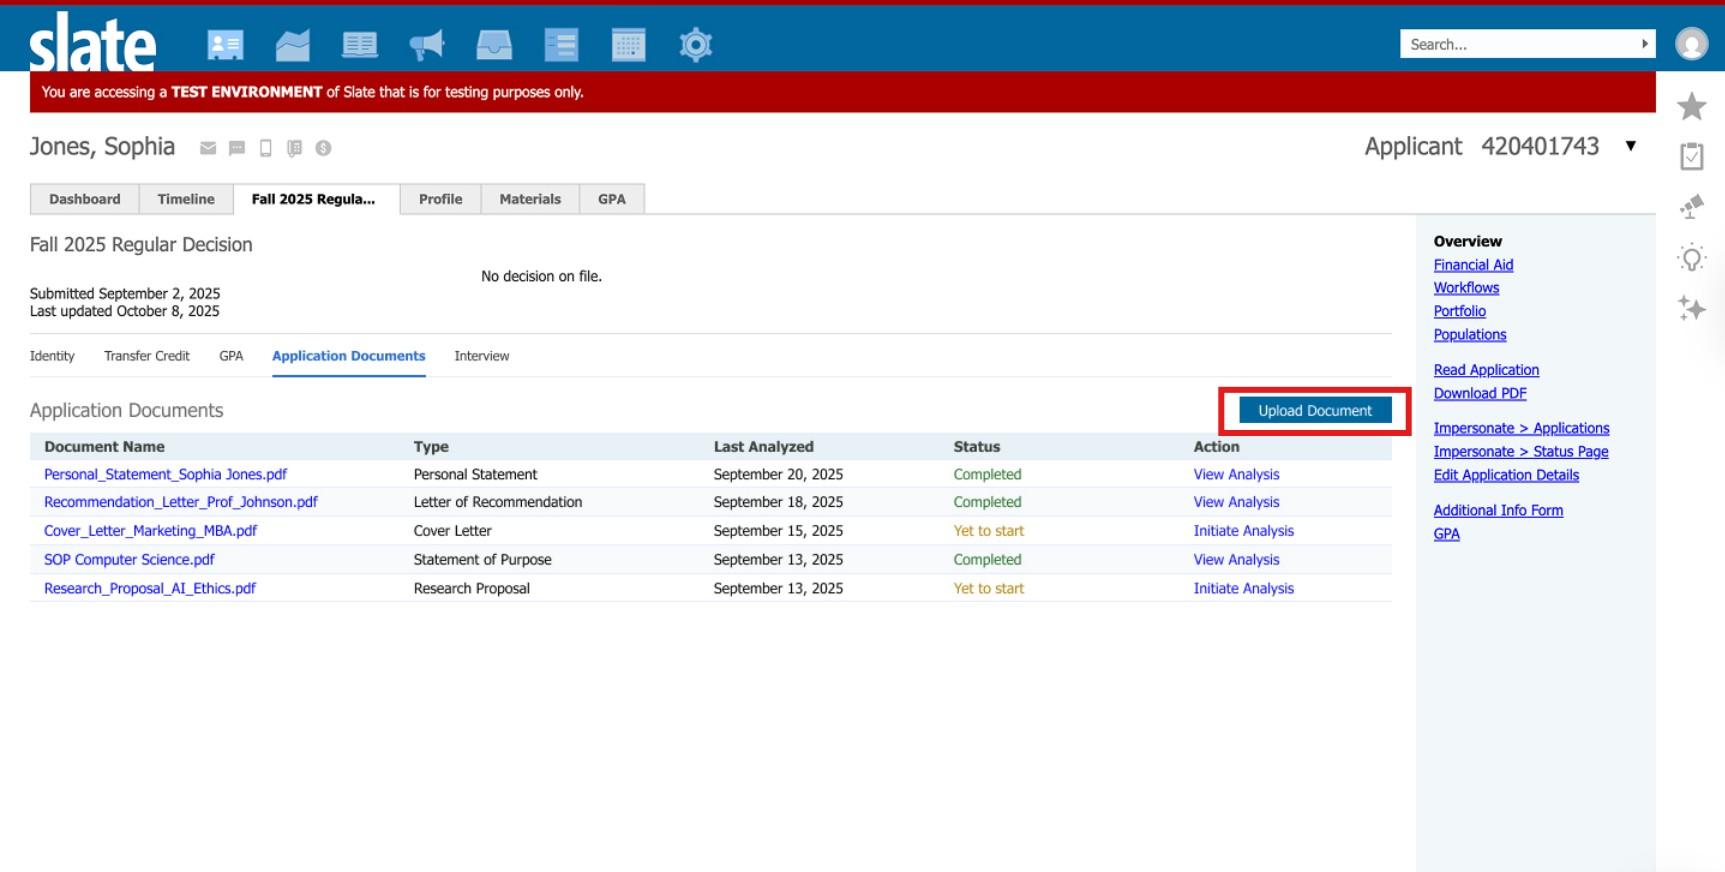Switch to the Timeline tab
The height and width of the screenshot is (872, 1725).
pos(186,199)
